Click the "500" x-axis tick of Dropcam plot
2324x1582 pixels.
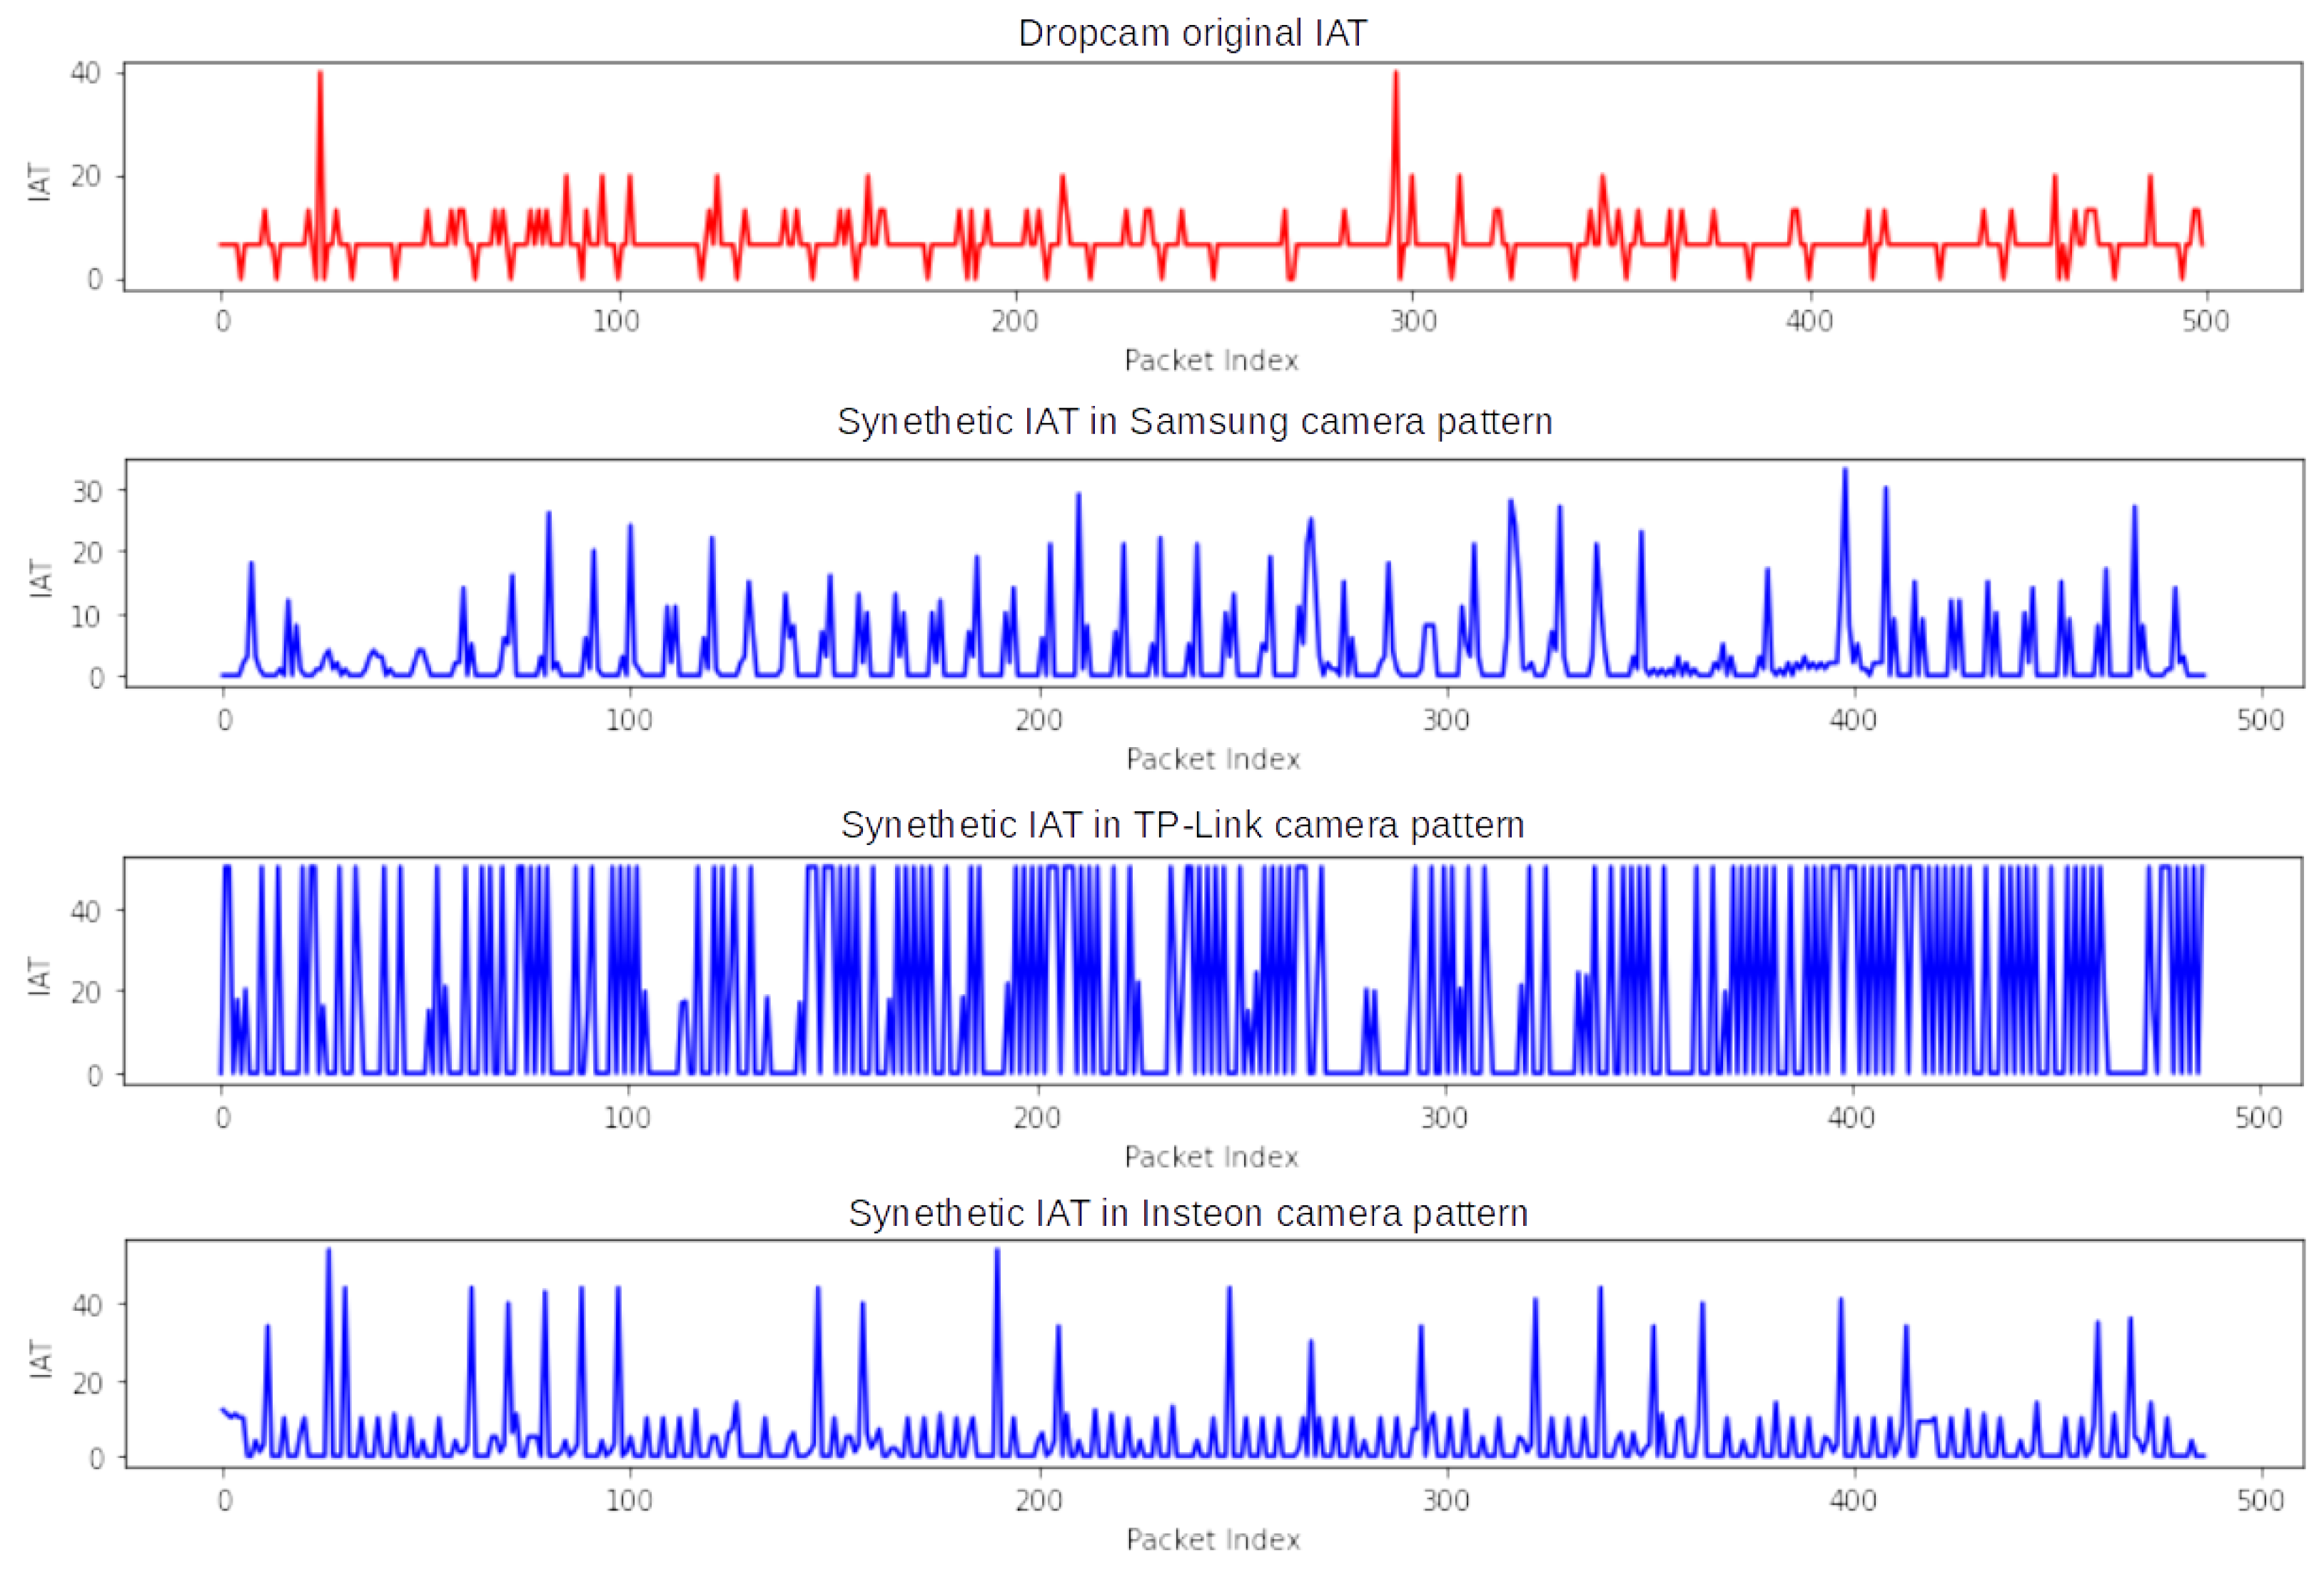[2206, 321]
